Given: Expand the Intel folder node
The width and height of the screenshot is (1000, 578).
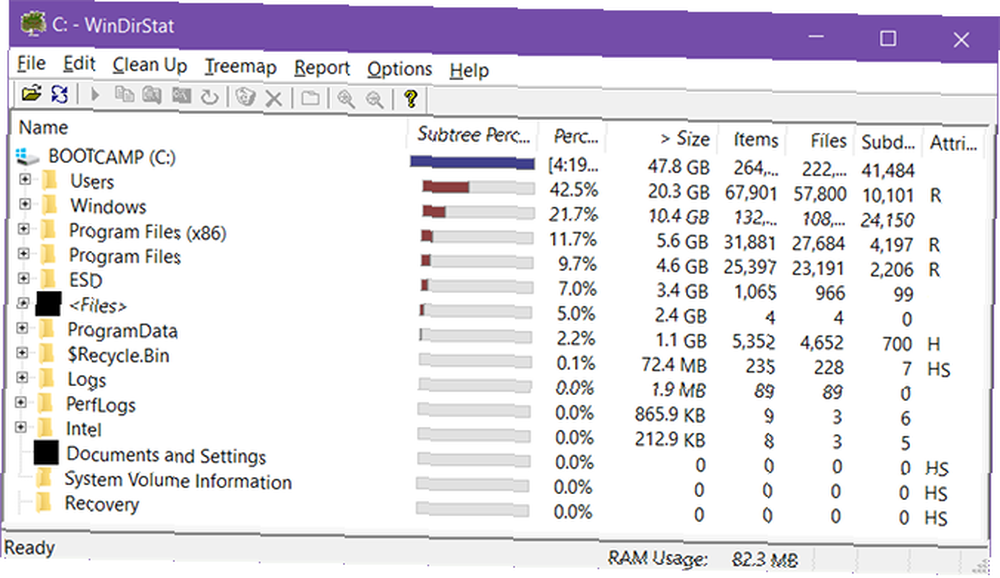Looking at the screenshot, I should 20,427.
